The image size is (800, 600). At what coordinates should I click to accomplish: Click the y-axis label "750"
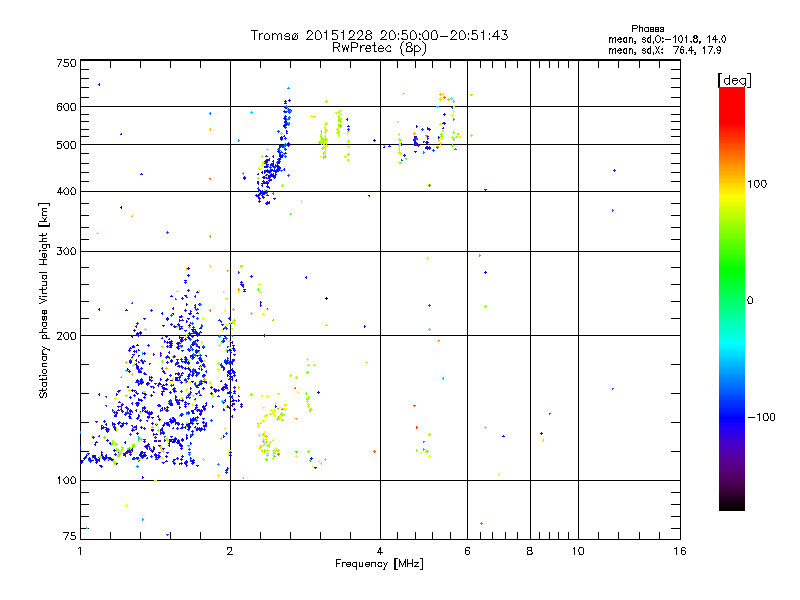66,63
